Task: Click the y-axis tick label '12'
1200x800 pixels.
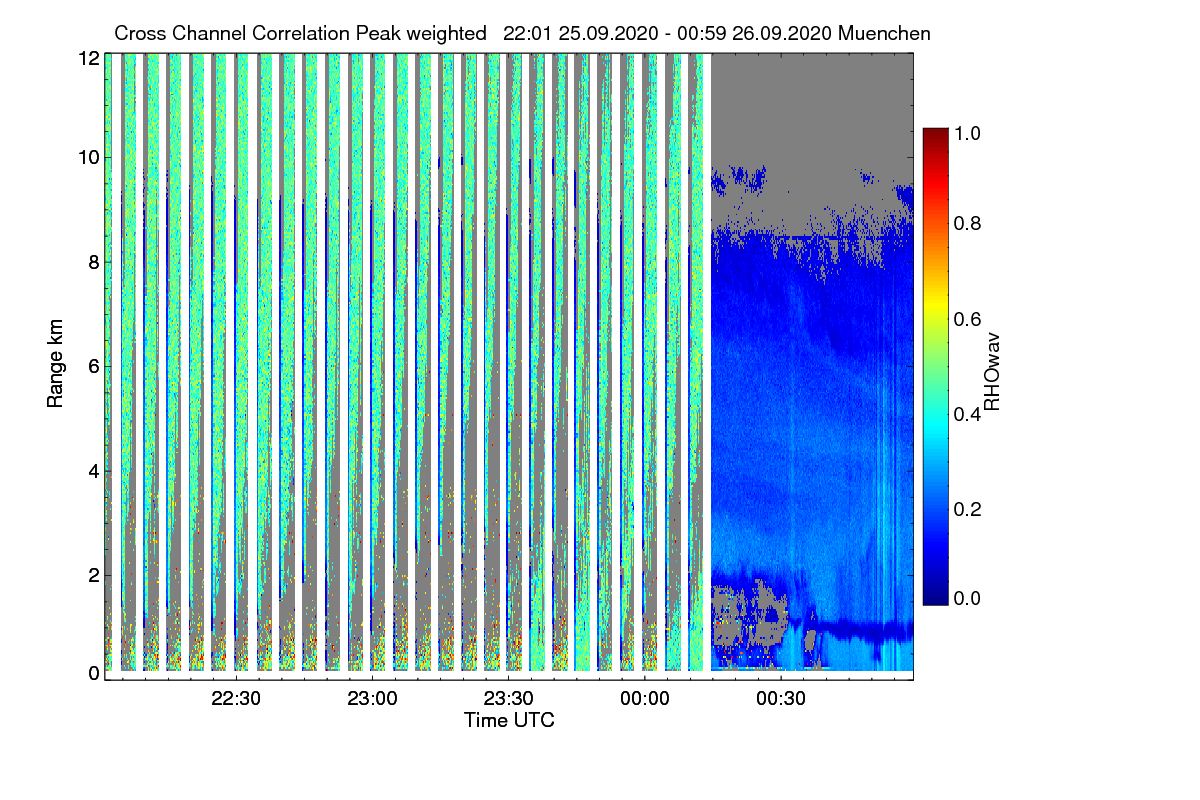Action: click(x=89, y=59)
